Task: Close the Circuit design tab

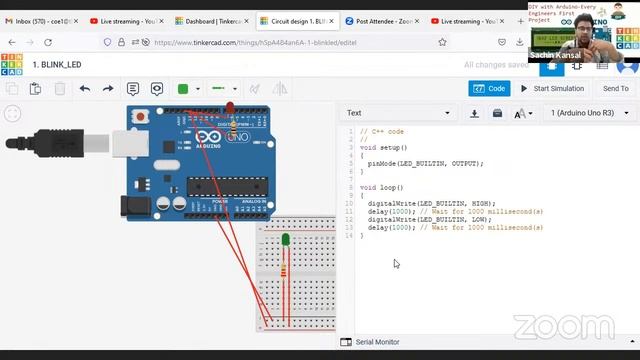Action: [x=331, y=21]
